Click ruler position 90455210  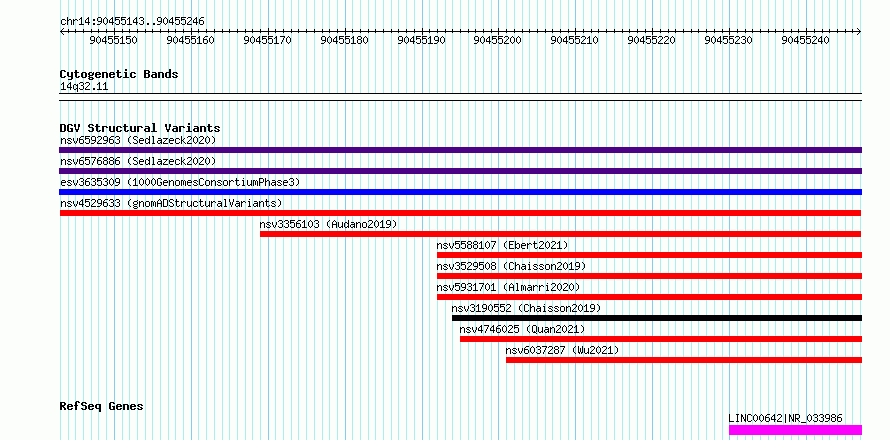pos(575,40)
